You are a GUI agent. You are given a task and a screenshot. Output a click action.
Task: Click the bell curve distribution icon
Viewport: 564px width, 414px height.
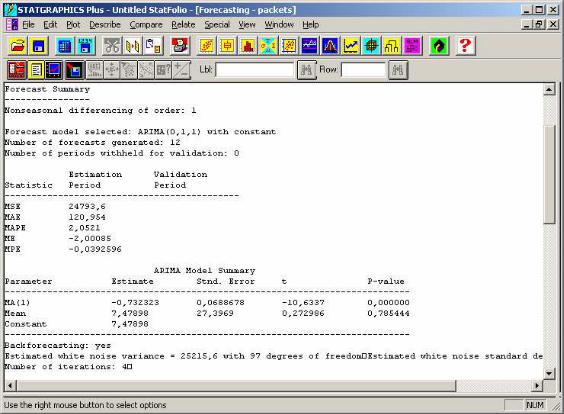330,46
